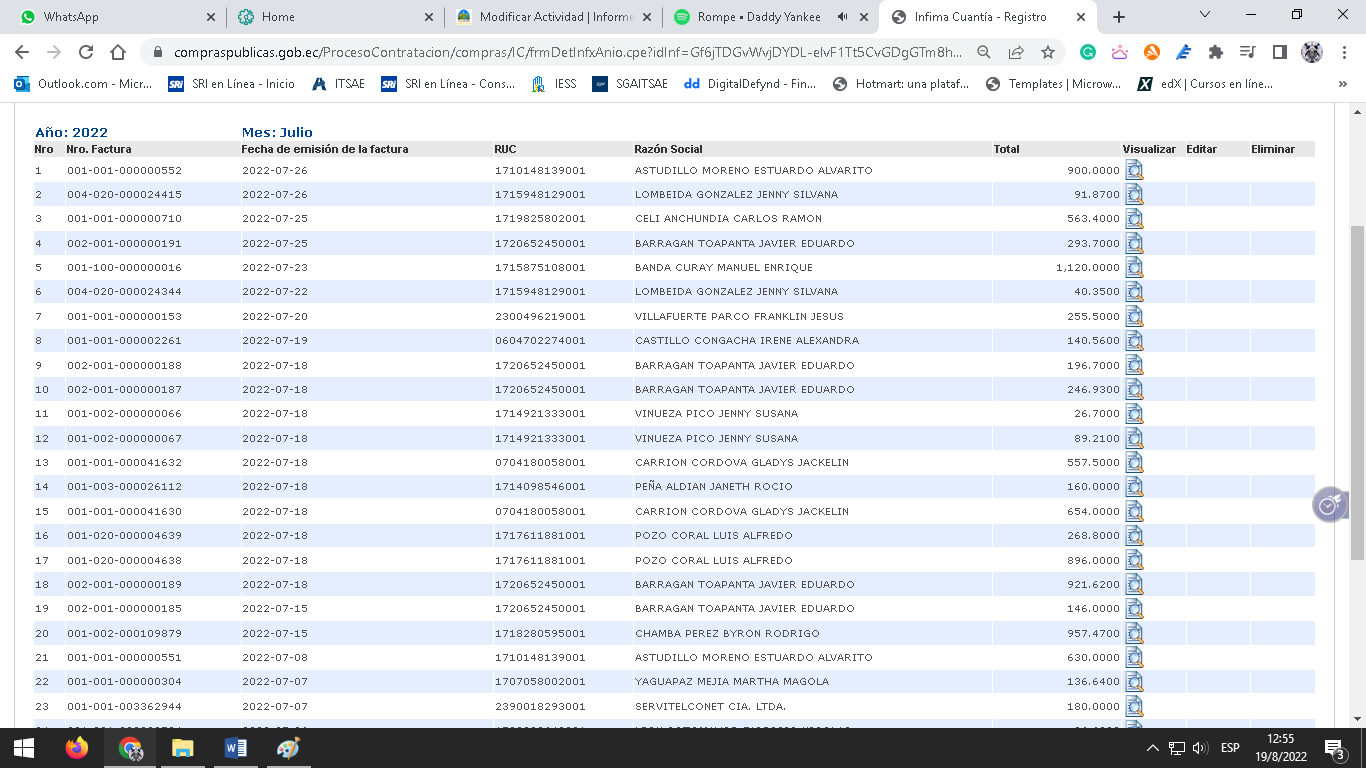Image resolution: width=1366 pixels, height=768 pixels.
Task: Open the Chrome extensions puzzle icon
Action: tap(1215, 52)
